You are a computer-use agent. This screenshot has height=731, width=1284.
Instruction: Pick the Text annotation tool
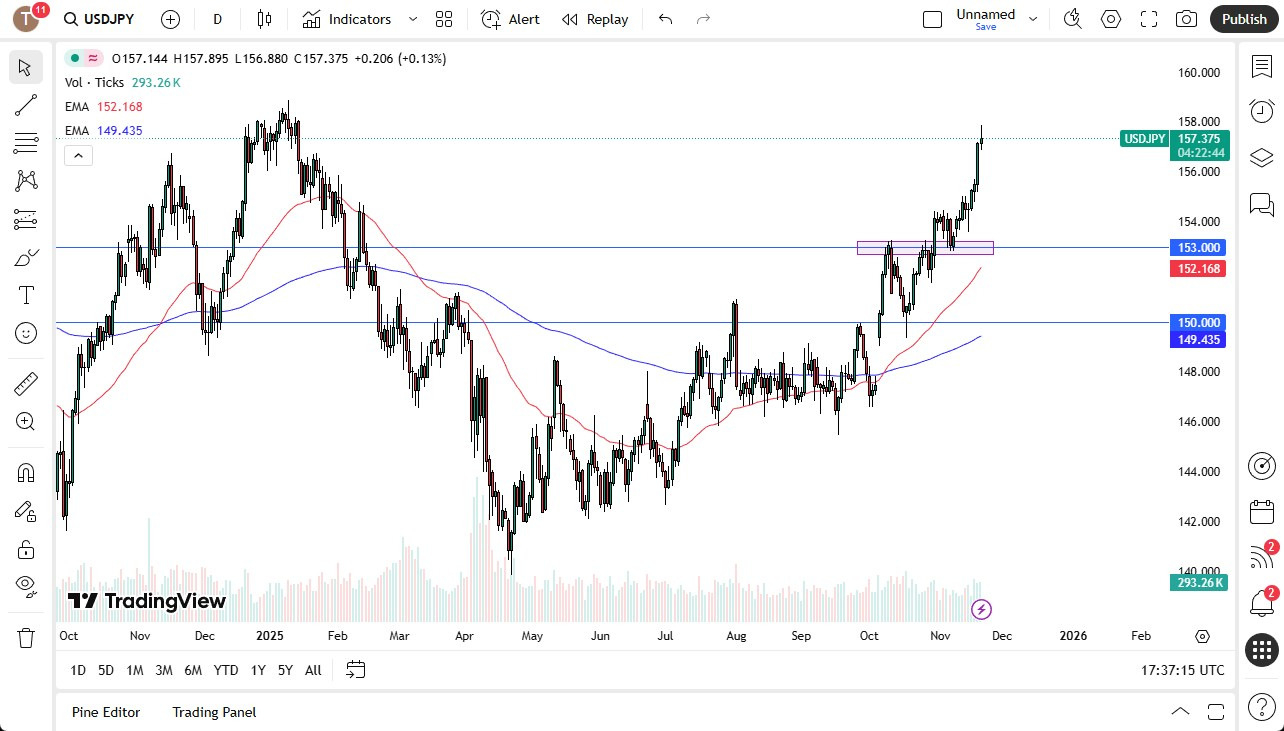(x=26, y=295)
